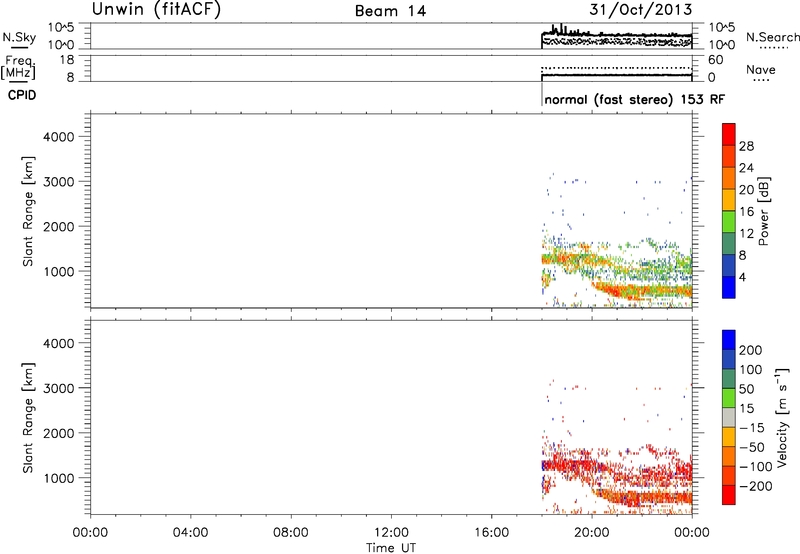The width and height of the screenshot is (800, 554).
Task: Click the 'Velocity [m s⁻¹]' colorbar title
Action: tap(781, 417)
